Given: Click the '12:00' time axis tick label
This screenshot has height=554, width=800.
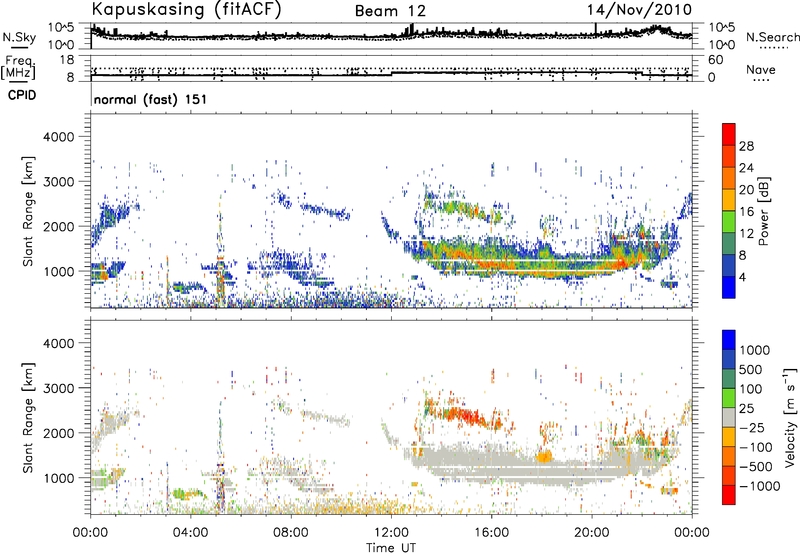Looking at the screenshot, I should [391, 533].
